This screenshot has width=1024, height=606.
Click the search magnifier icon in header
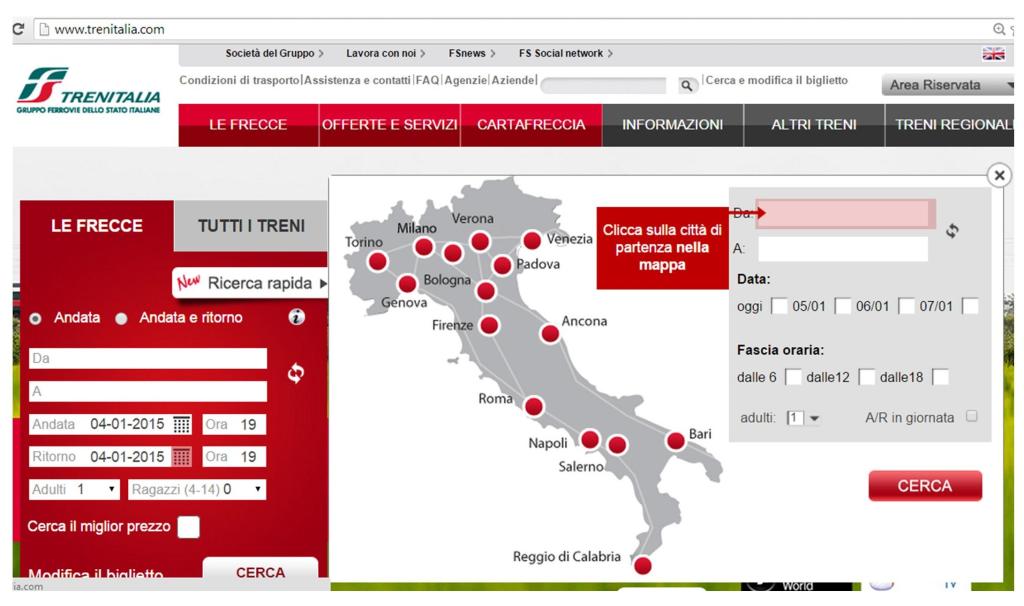click(686, 86)
